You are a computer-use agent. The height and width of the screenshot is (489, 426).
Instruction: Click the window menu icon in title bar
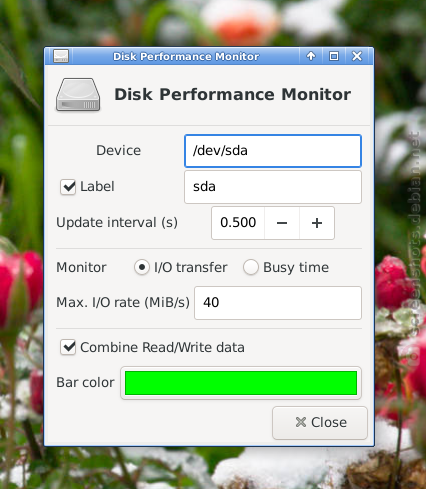coord(61,56)
